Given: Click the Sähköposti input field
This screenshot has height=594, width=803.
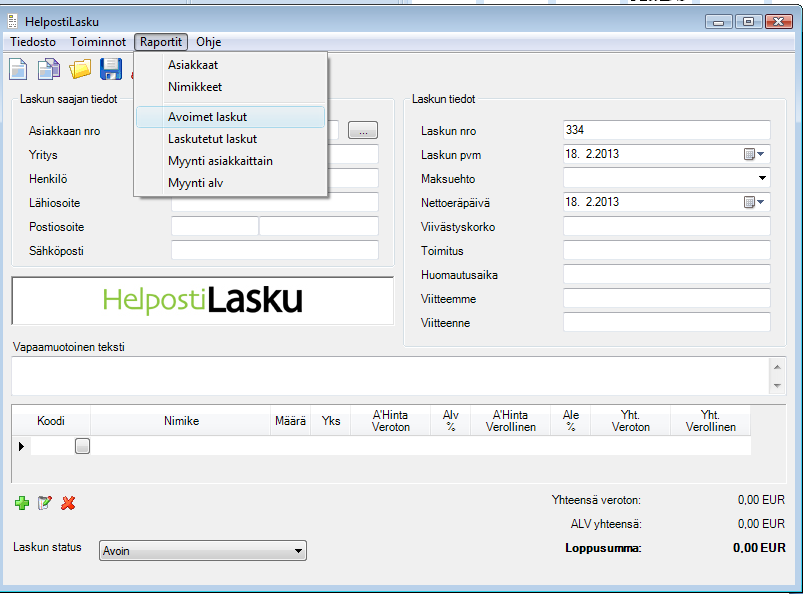Looking at the screenshot, I should pyautogui.click(x=275, y=250).
